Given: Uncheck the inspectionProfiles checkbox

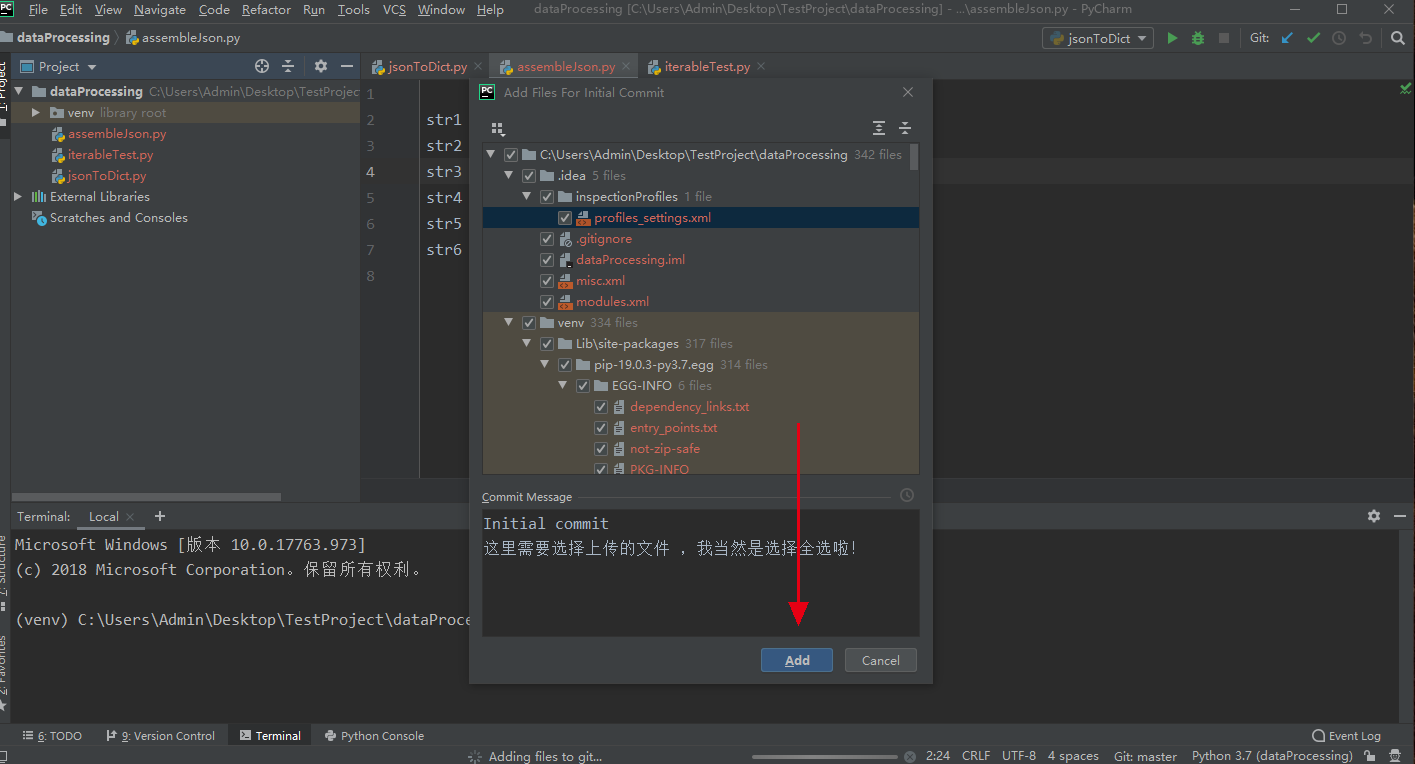Looking at the screenshot, I should pyautogui.click(x=547, y=197).
